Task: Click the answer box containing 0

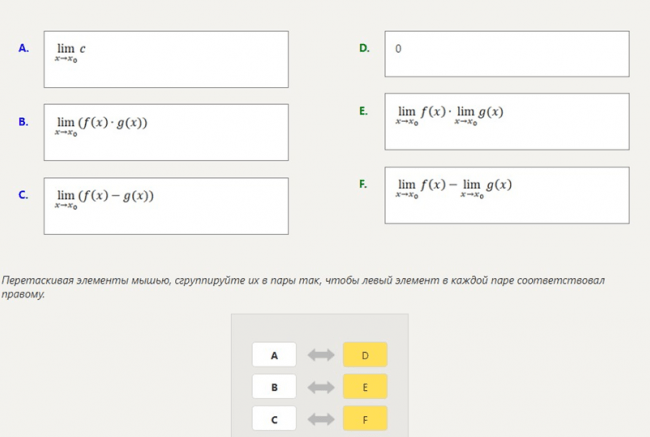Action: (507, 54)
